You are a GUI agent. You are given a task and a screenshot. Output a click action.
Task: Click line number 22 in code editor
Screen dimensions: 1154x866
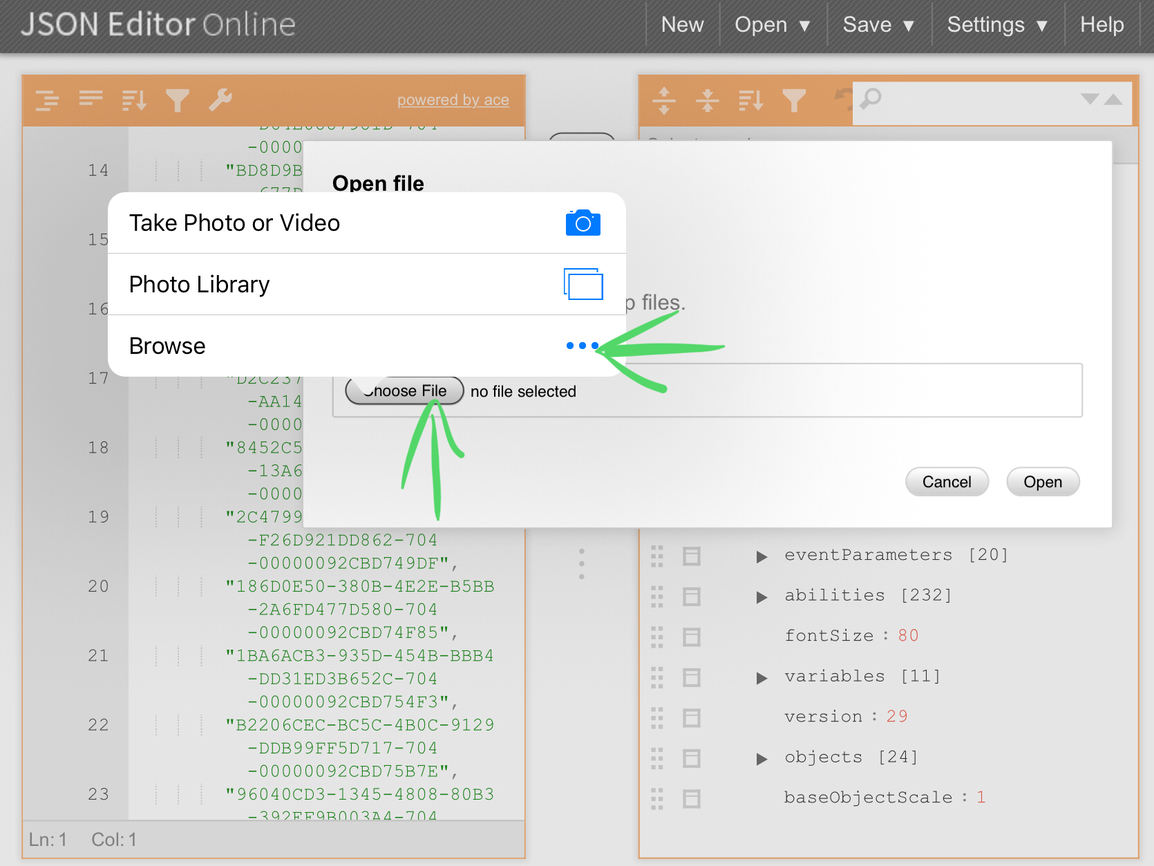coord(98,725)
